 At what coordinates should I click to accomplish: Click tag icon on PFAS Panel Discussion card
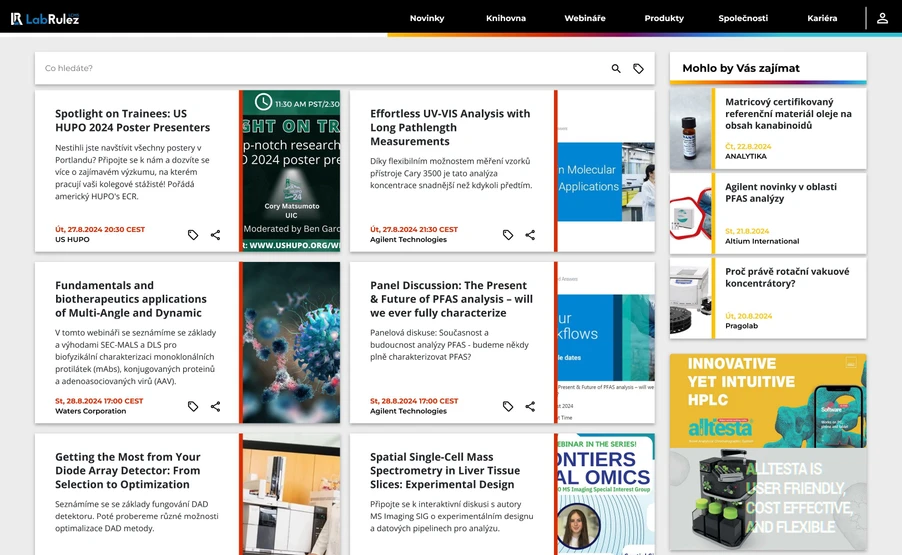[x=507, y=406]
